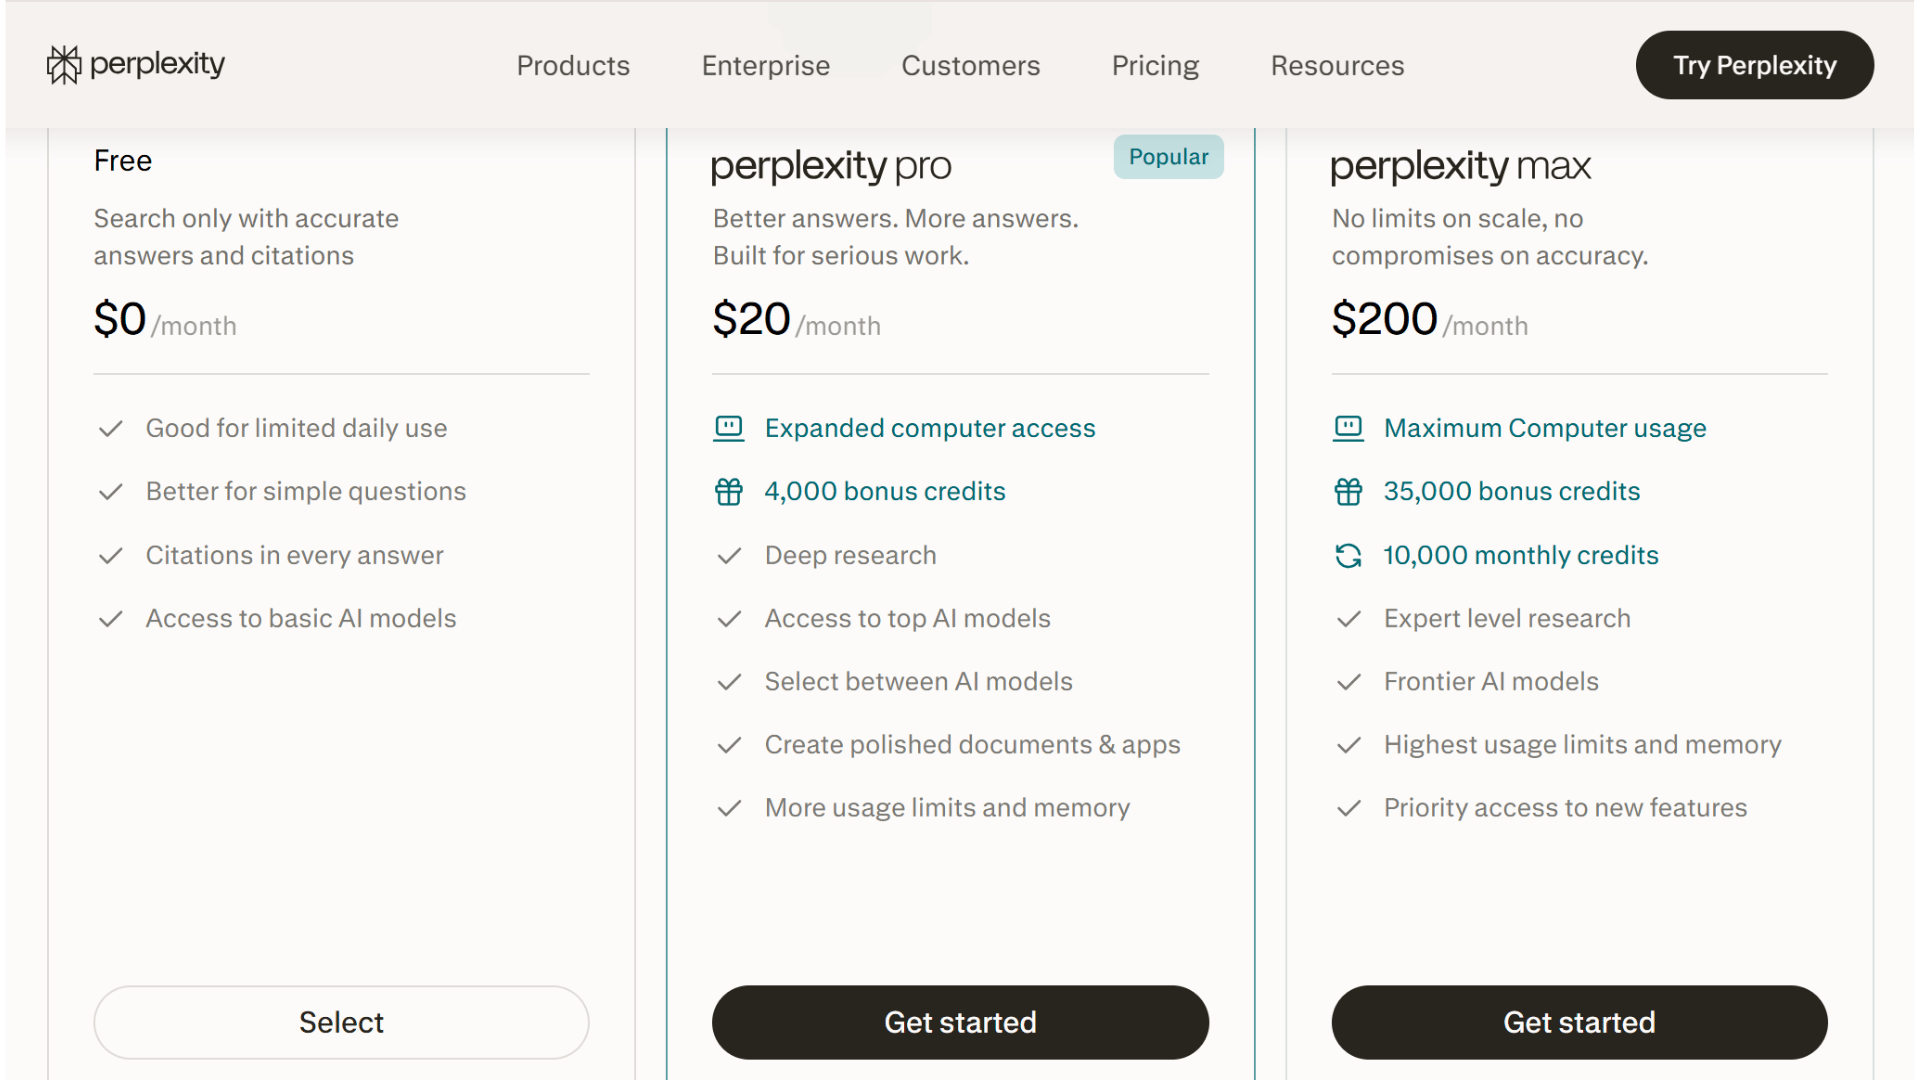Click Frontier AI models feature text

pos(1491,682)
